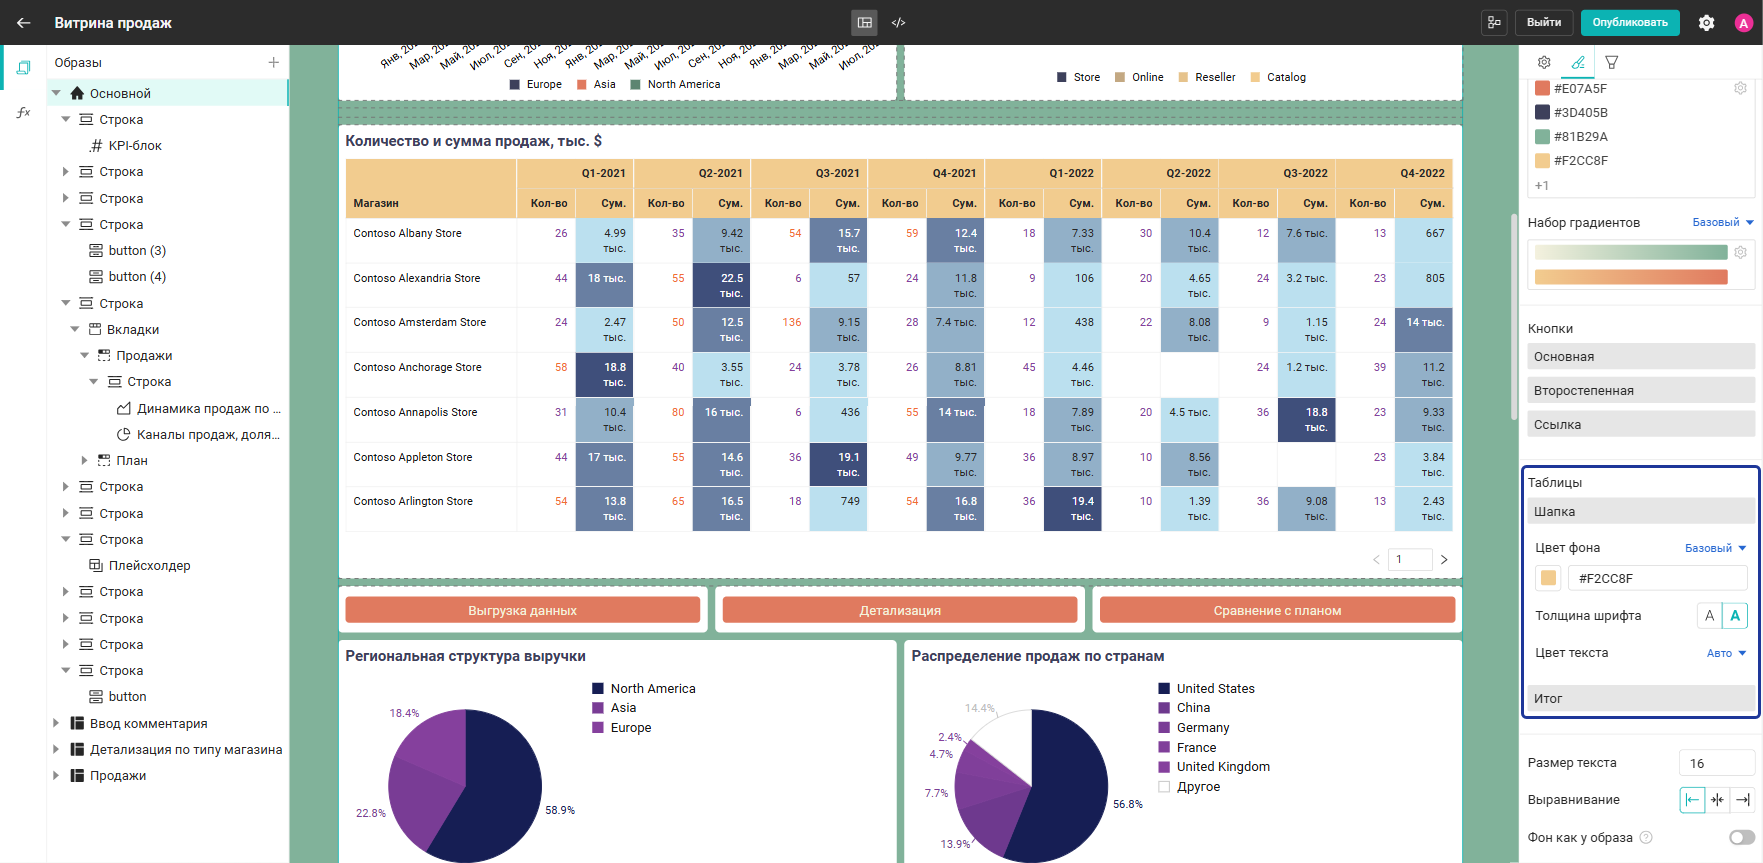Switch to the filter funnel tab
Screen dimensions: 1763x863
tap(1612, 62)
